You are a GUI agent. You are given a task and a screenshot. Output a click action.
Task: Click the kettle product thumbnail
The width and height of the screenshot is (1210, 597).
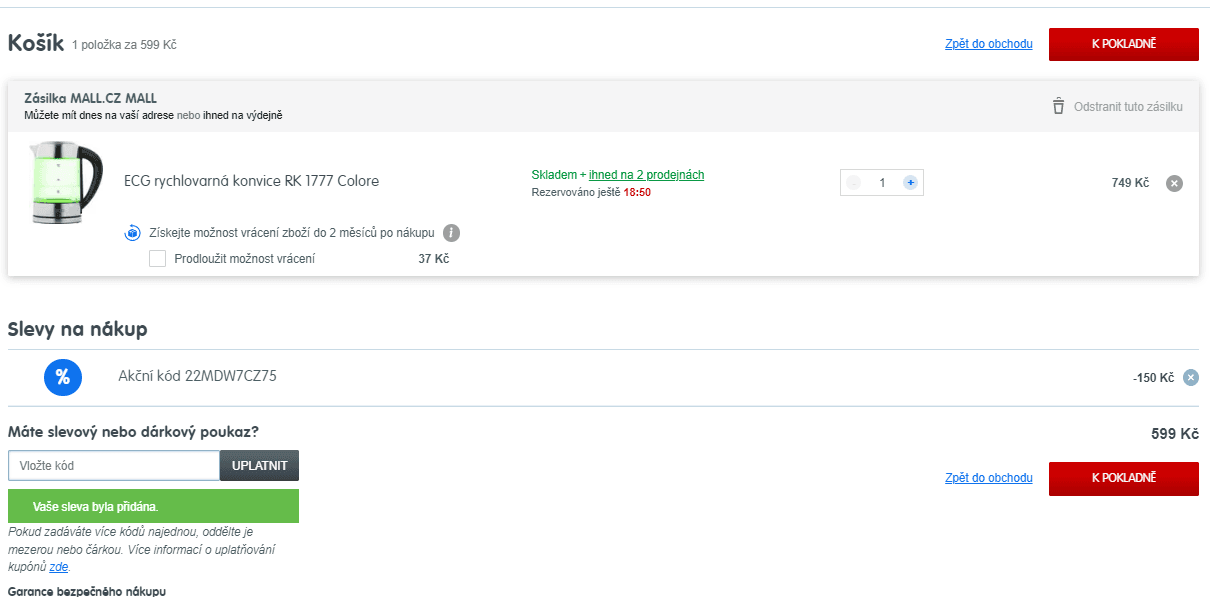[x=67, y=183]
